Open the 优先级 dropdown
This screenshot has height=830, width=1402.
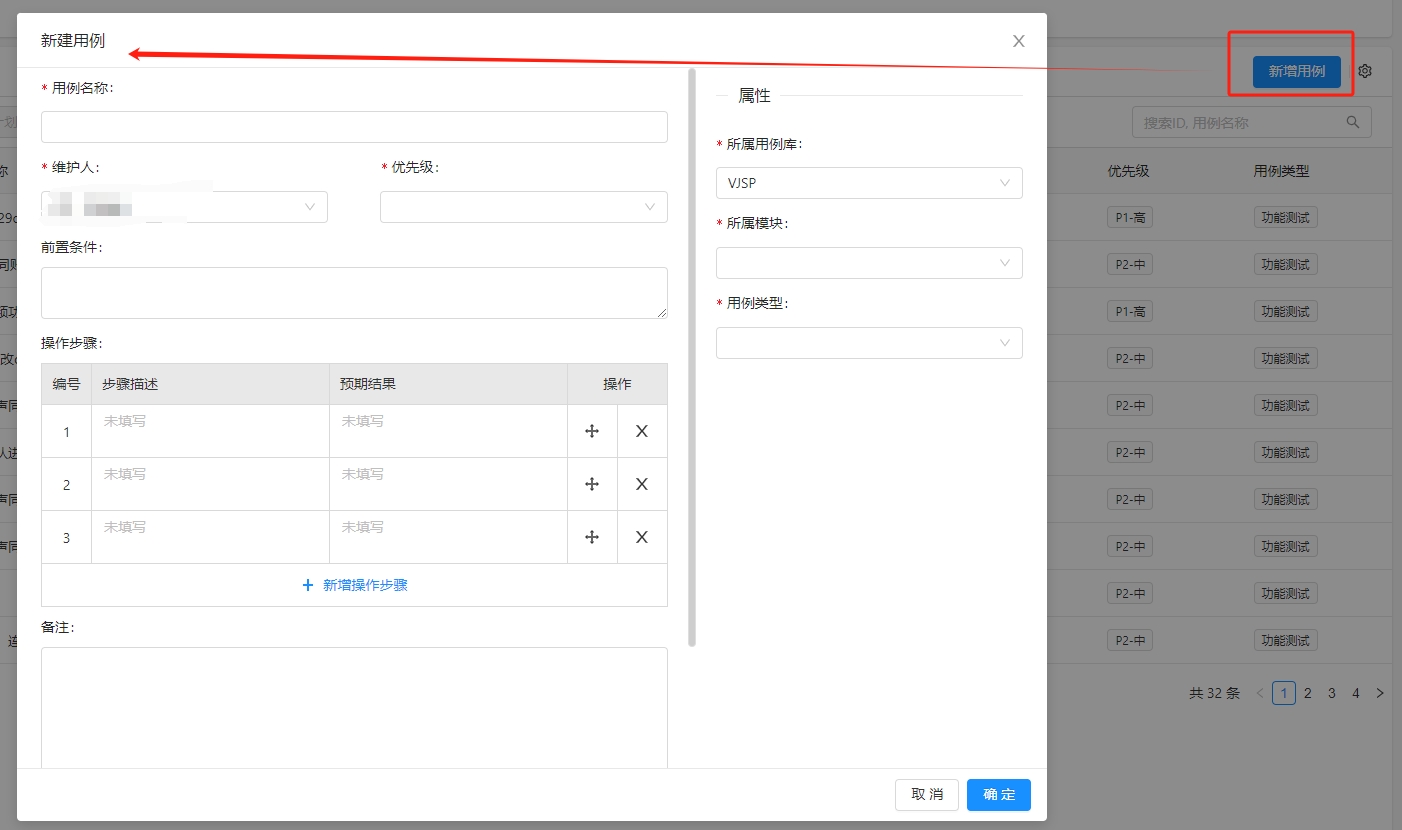pos(524,207)
